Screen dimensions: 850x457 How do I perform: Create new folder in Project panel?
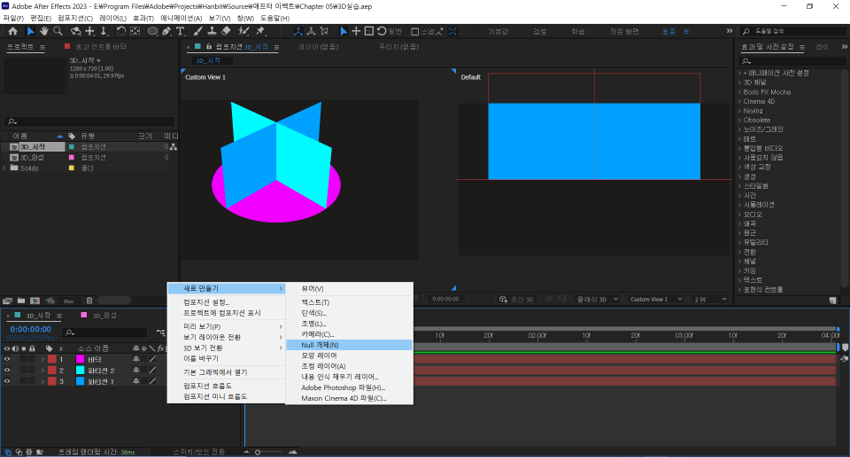[x=21, y=300]
